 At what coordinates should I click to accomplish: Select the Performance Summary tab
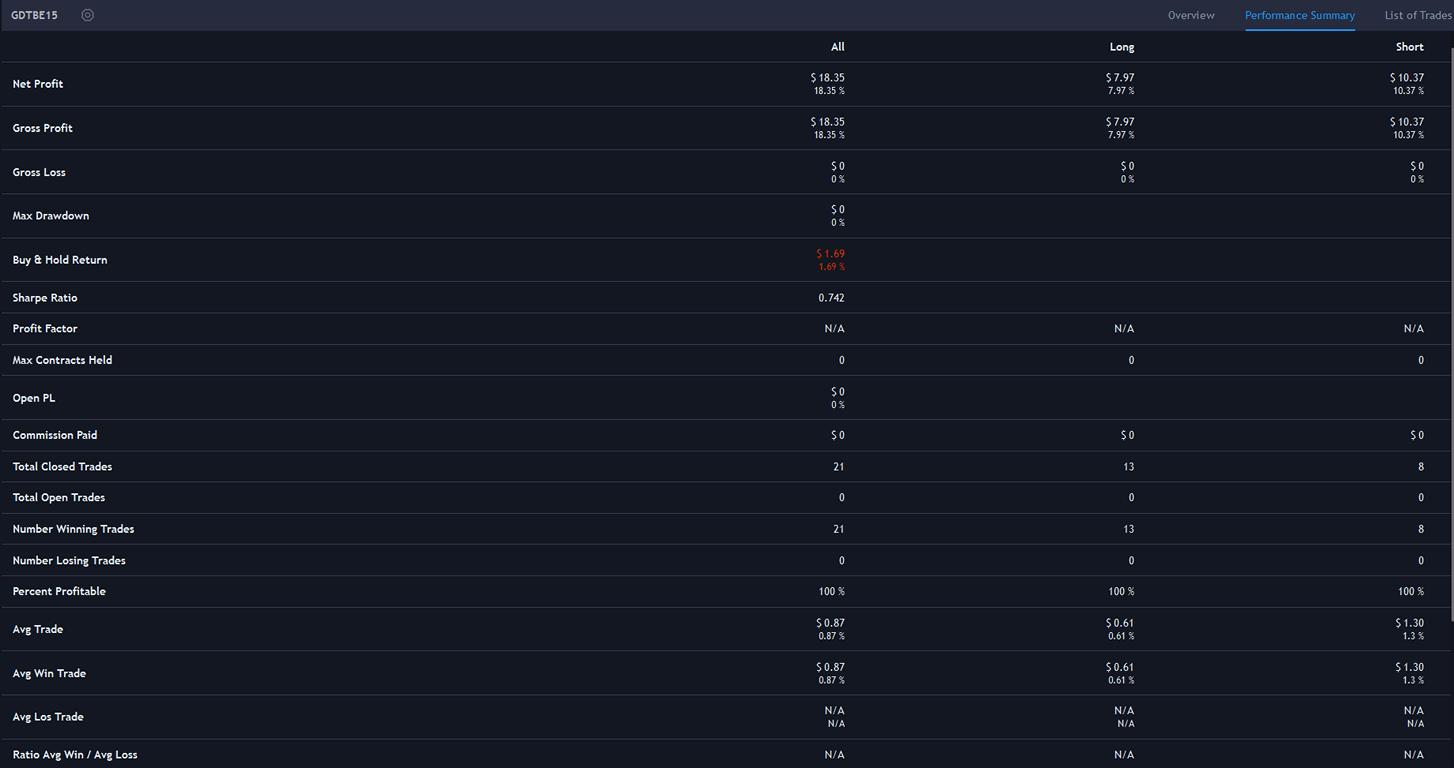1299,15
